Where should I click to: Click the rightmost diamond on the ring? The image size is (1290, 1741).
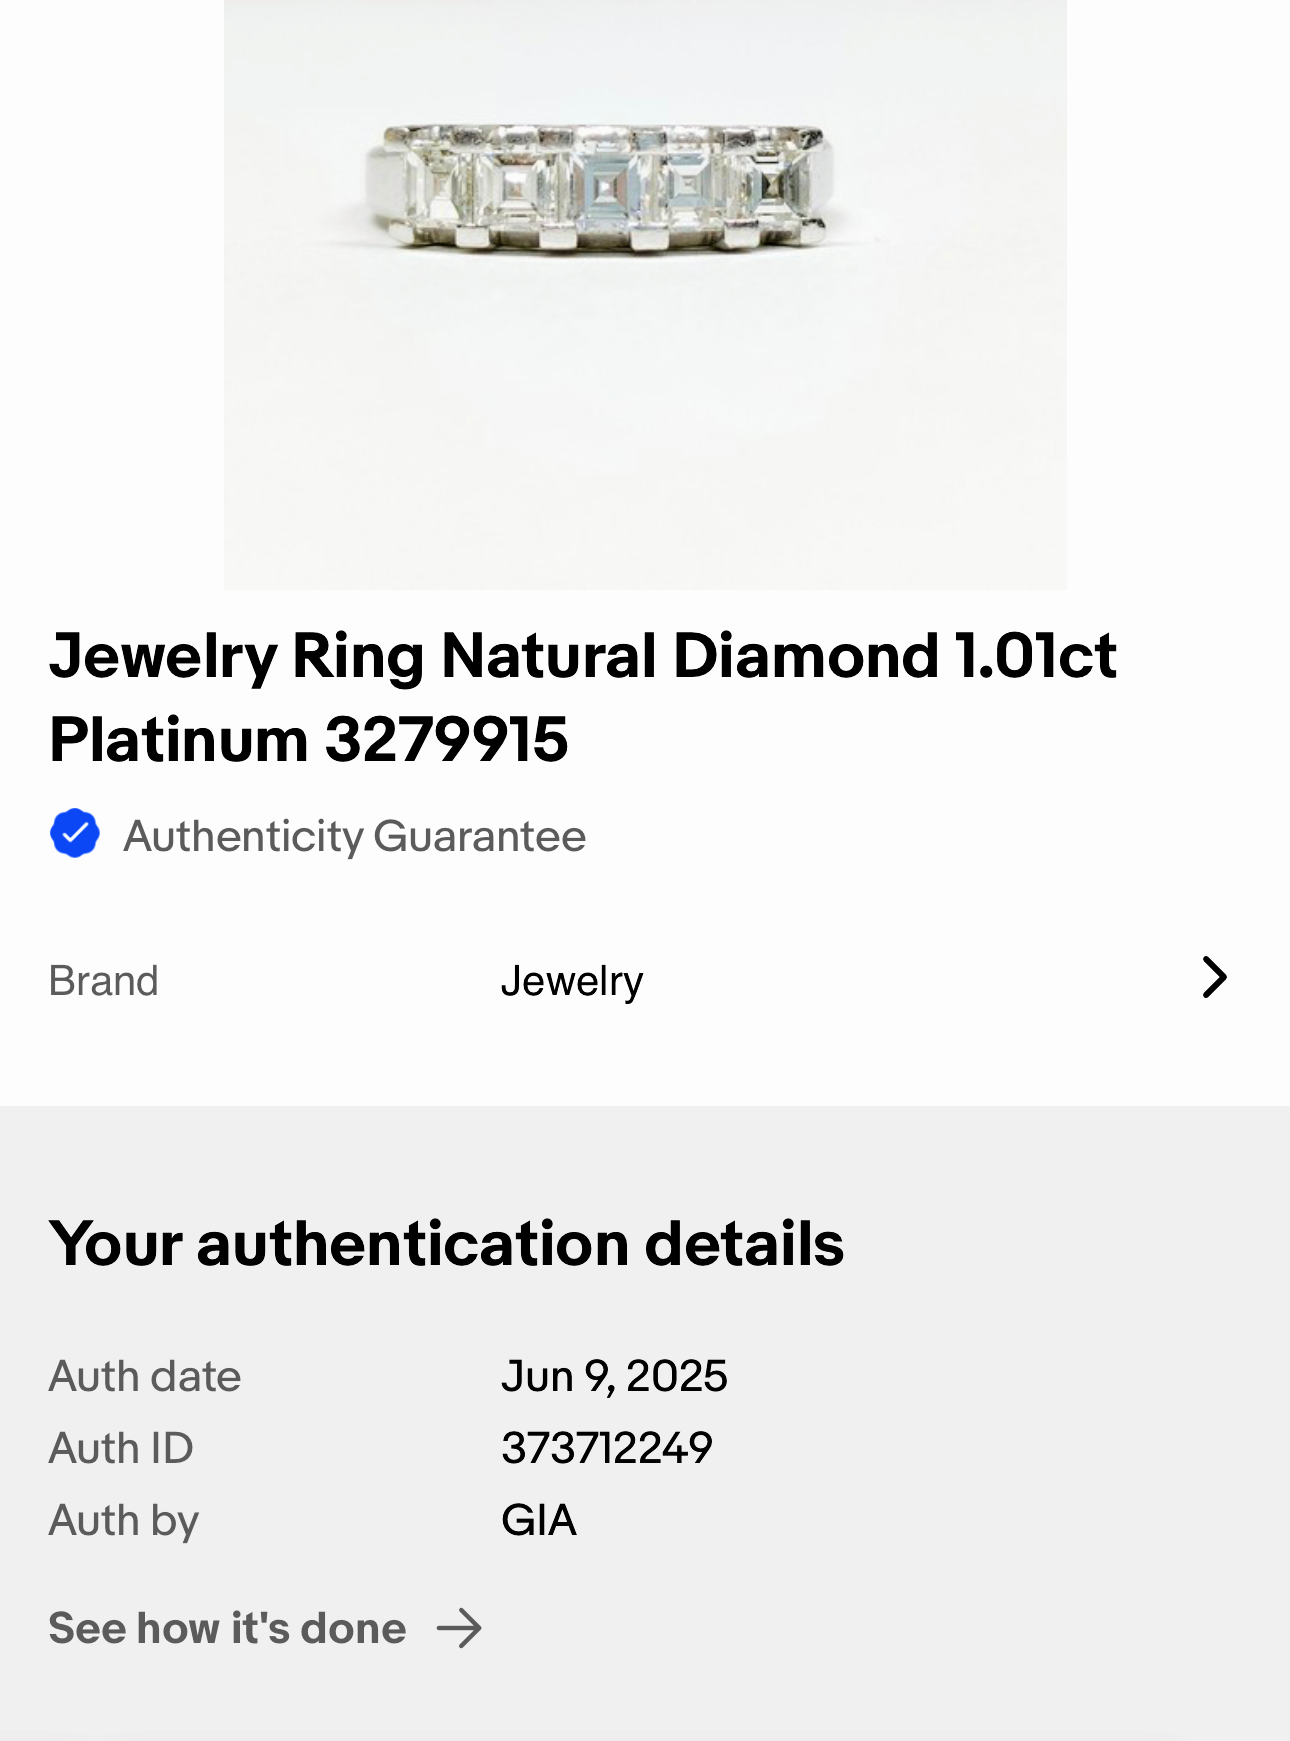[775, 185]
